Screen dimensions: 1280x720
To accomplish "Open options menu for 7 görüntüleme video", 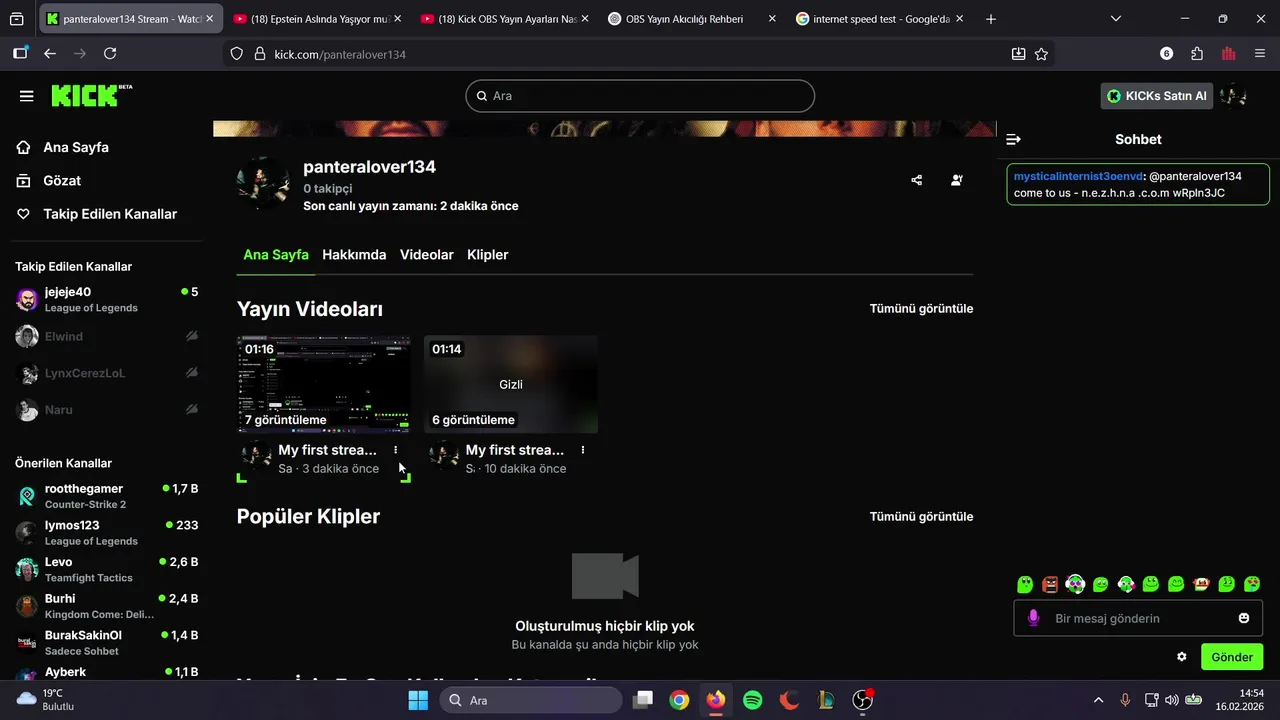I will [x=396, y=450].
